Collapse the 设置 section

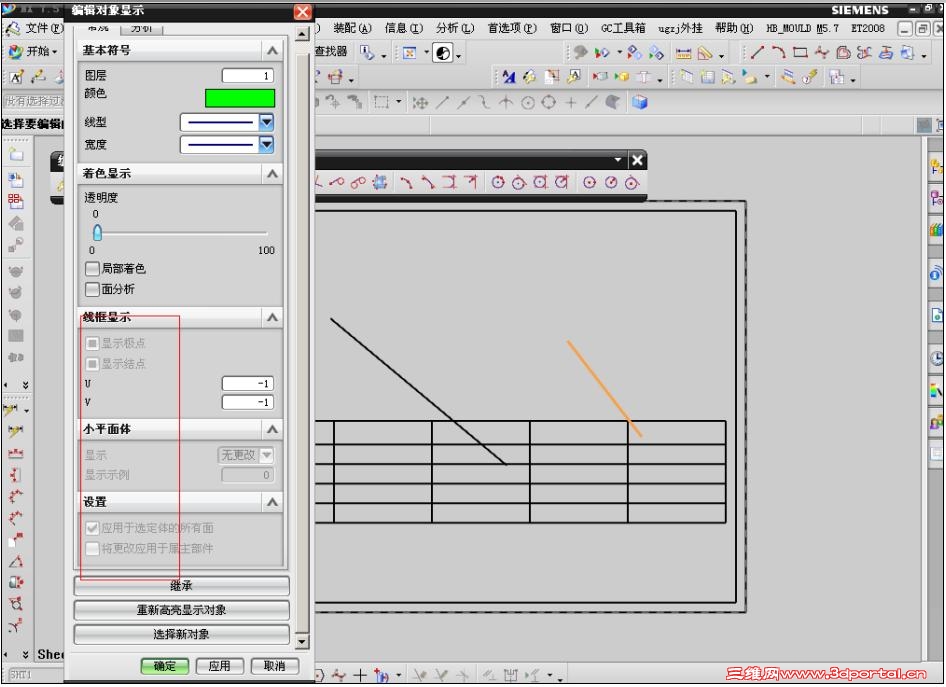pos(273,502)
